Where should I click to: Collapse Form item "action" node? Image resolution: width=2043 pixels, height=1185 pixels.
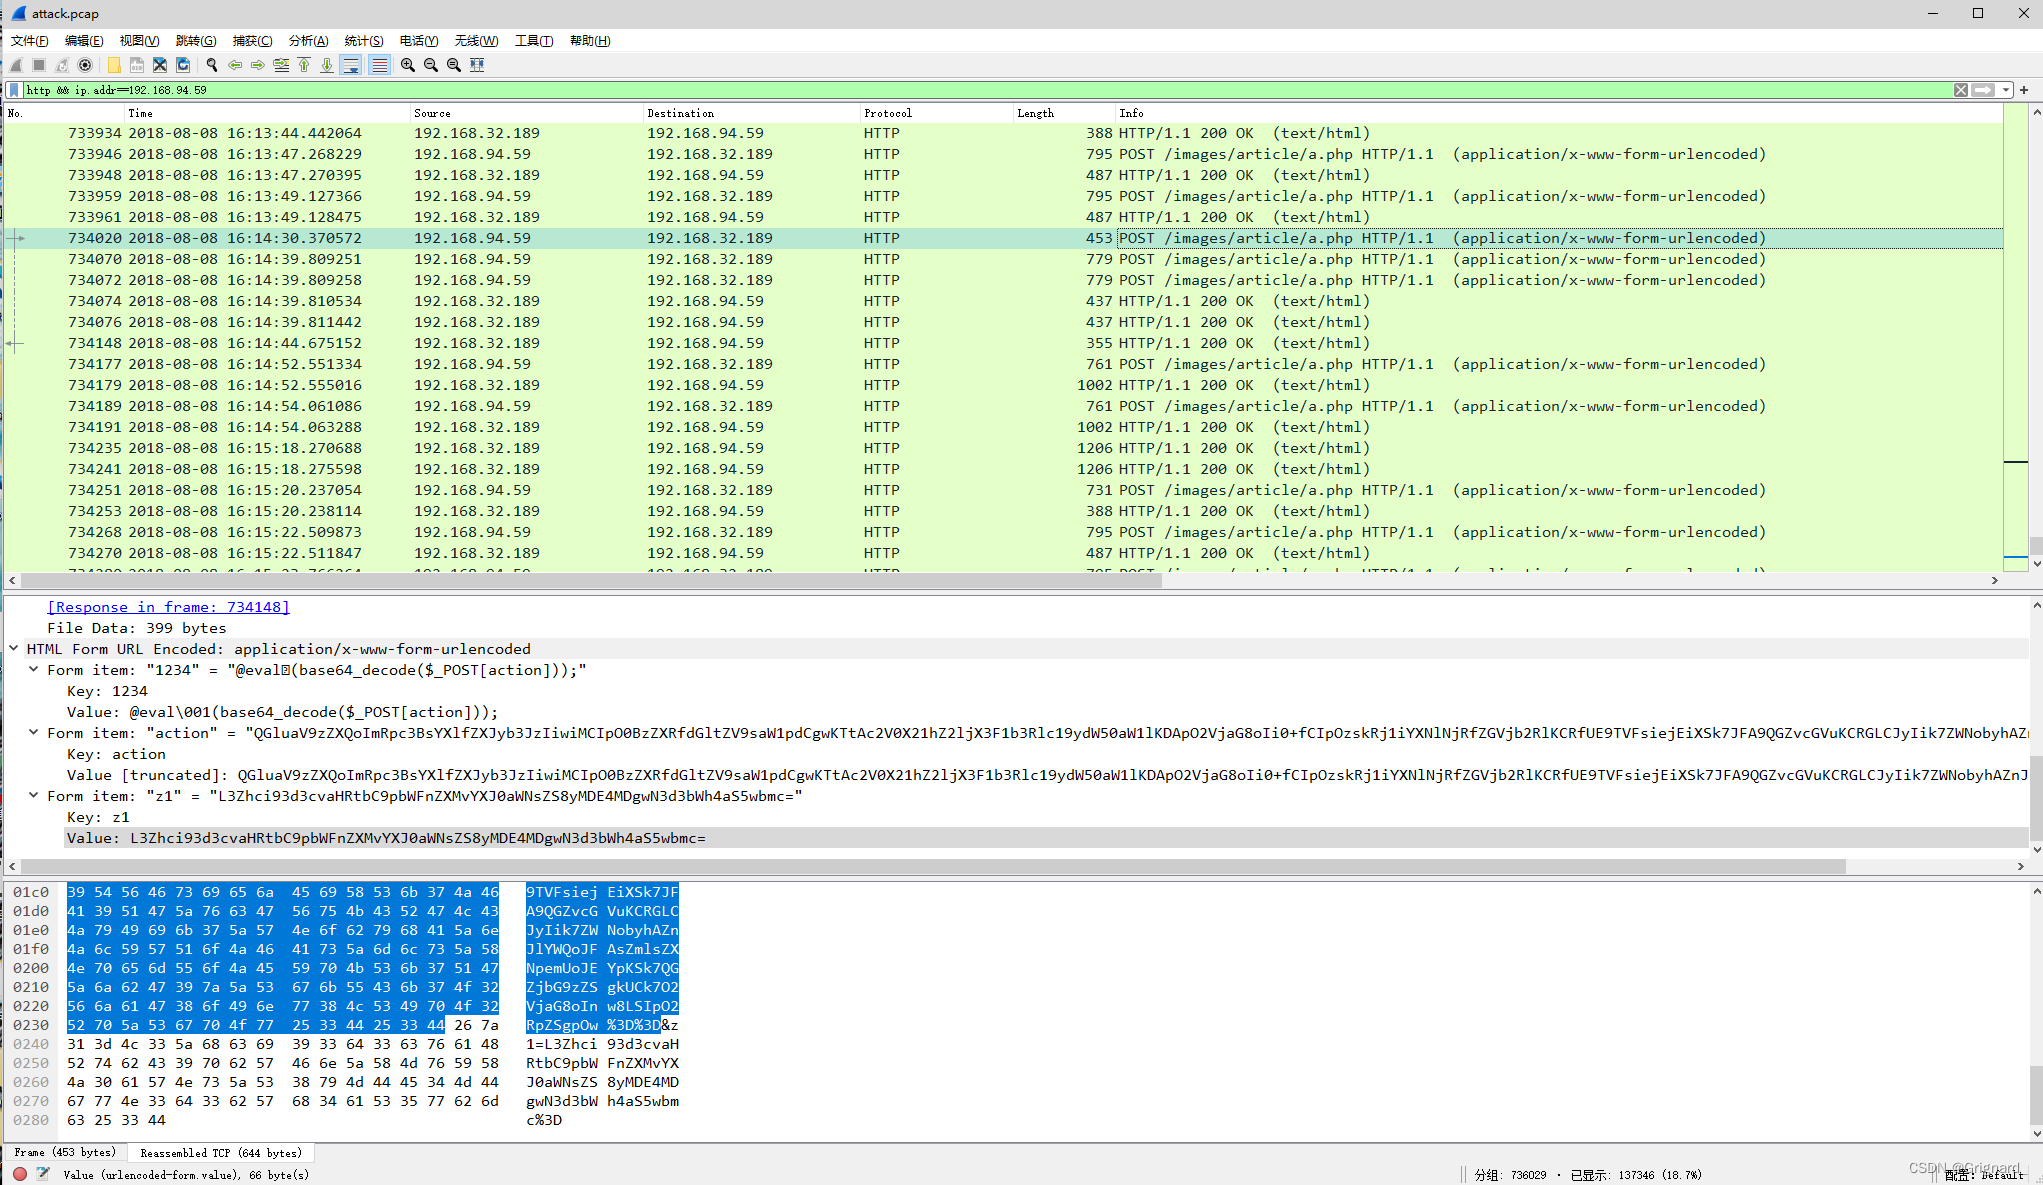tap(34, 733)
